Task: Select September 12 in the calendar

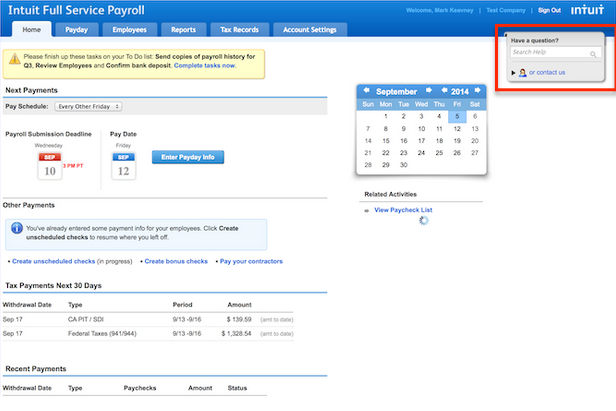Action: [455, 128]
